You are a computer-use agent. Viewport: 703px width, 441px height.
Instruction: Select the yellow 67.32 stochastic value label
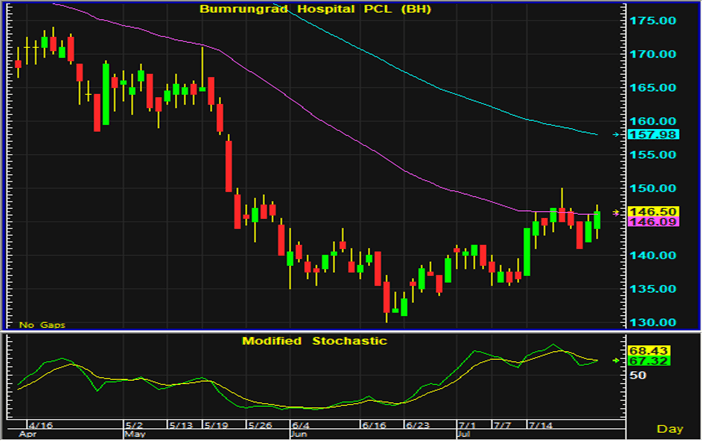[647, 361]
